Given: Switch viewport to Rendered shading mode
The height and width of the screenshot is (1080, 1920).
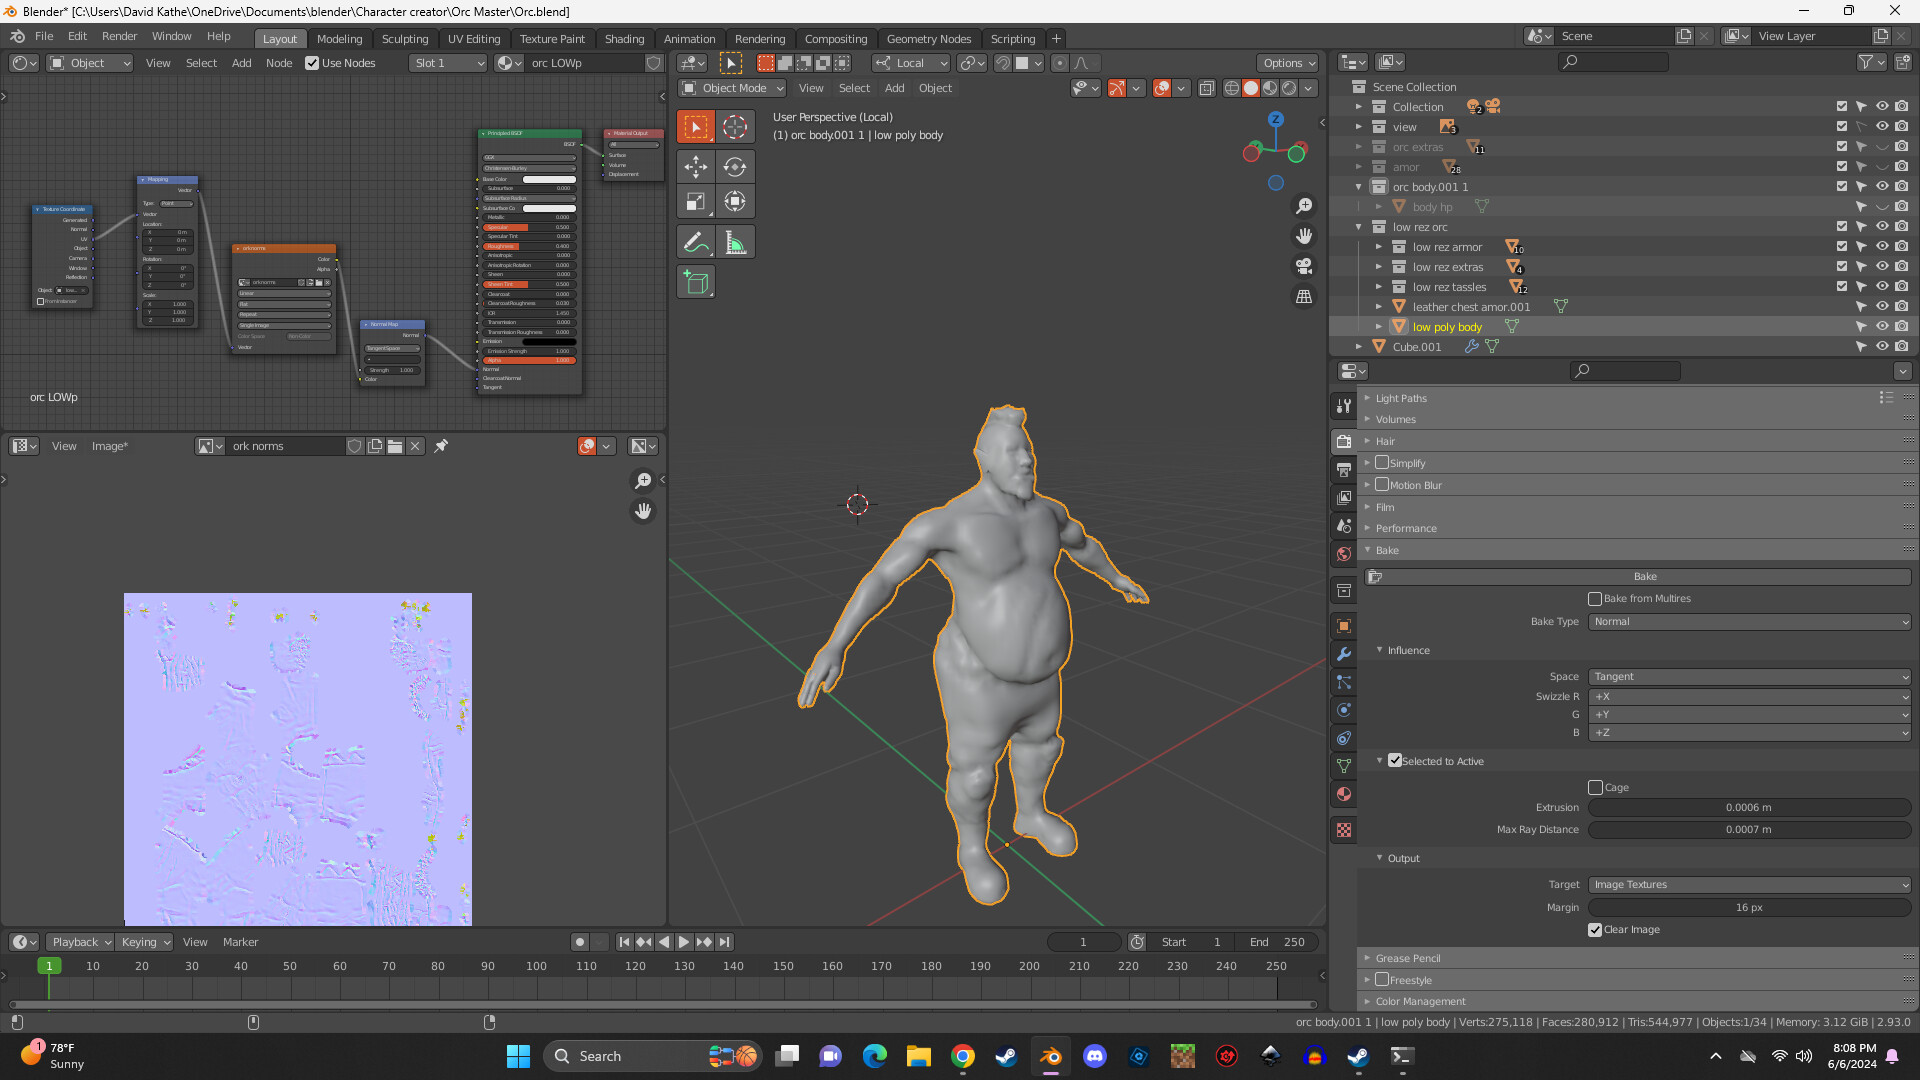Looking at the screenshot, I should tap(1289, 88).
